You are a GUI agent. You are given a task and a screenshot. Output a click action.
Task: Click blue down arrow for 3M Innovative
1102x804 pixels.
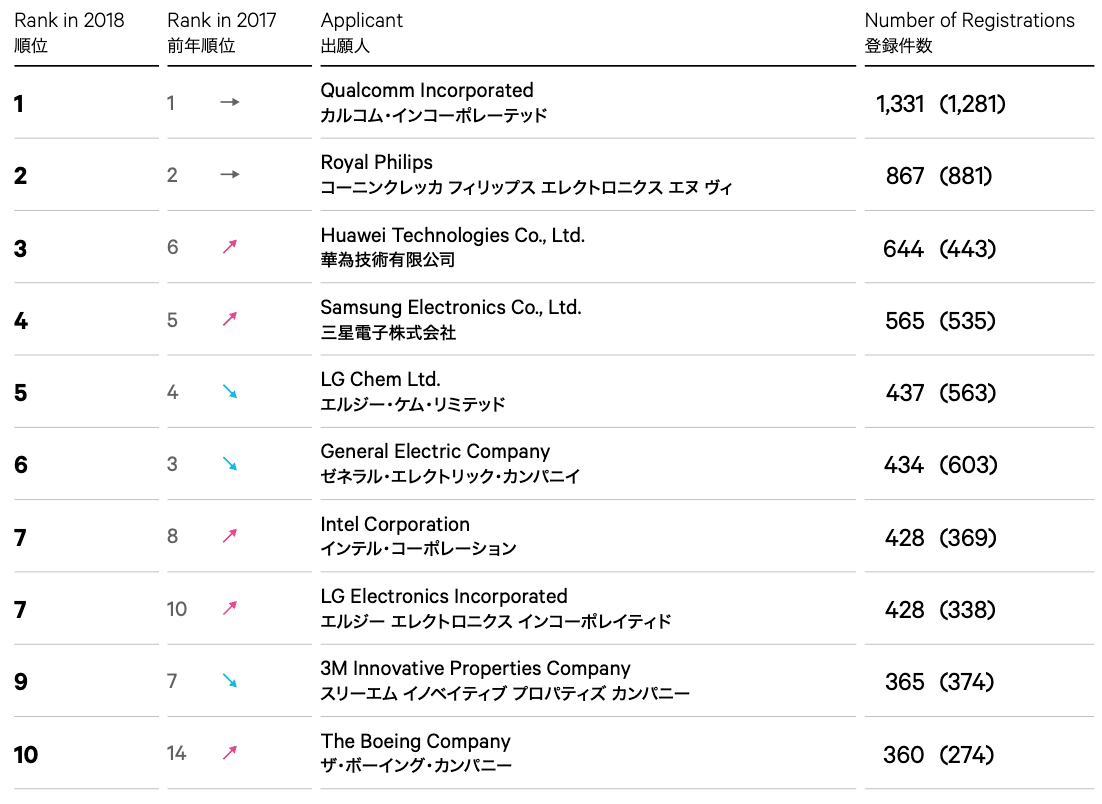(230, 681)
